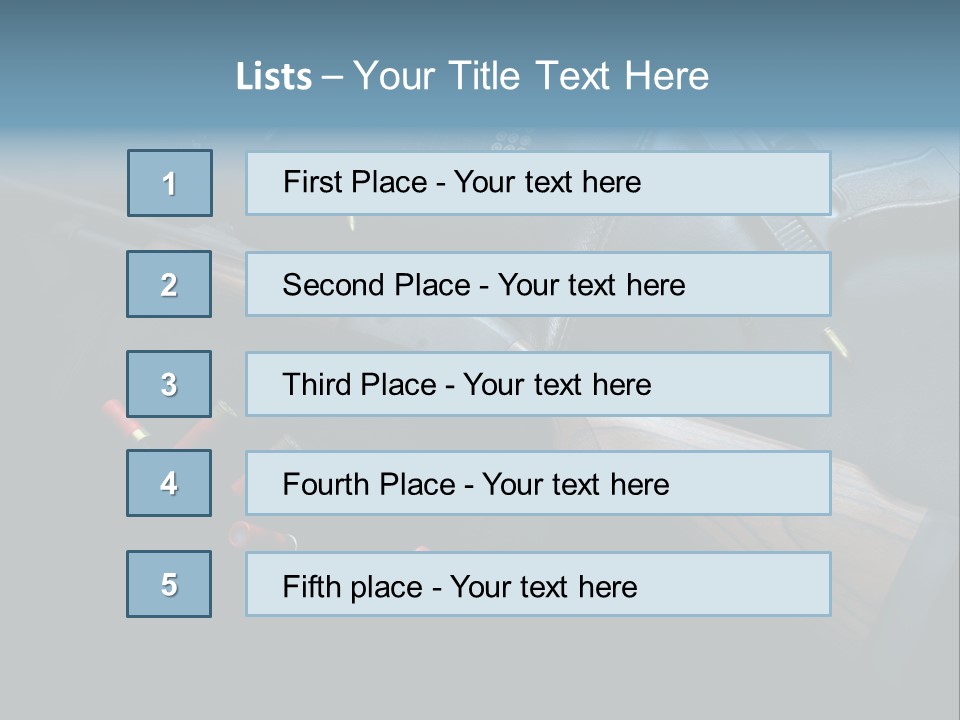Click the "Fourth Place - Your text here" bar
The width and height of the screenshot is (960, 720).
538,484
